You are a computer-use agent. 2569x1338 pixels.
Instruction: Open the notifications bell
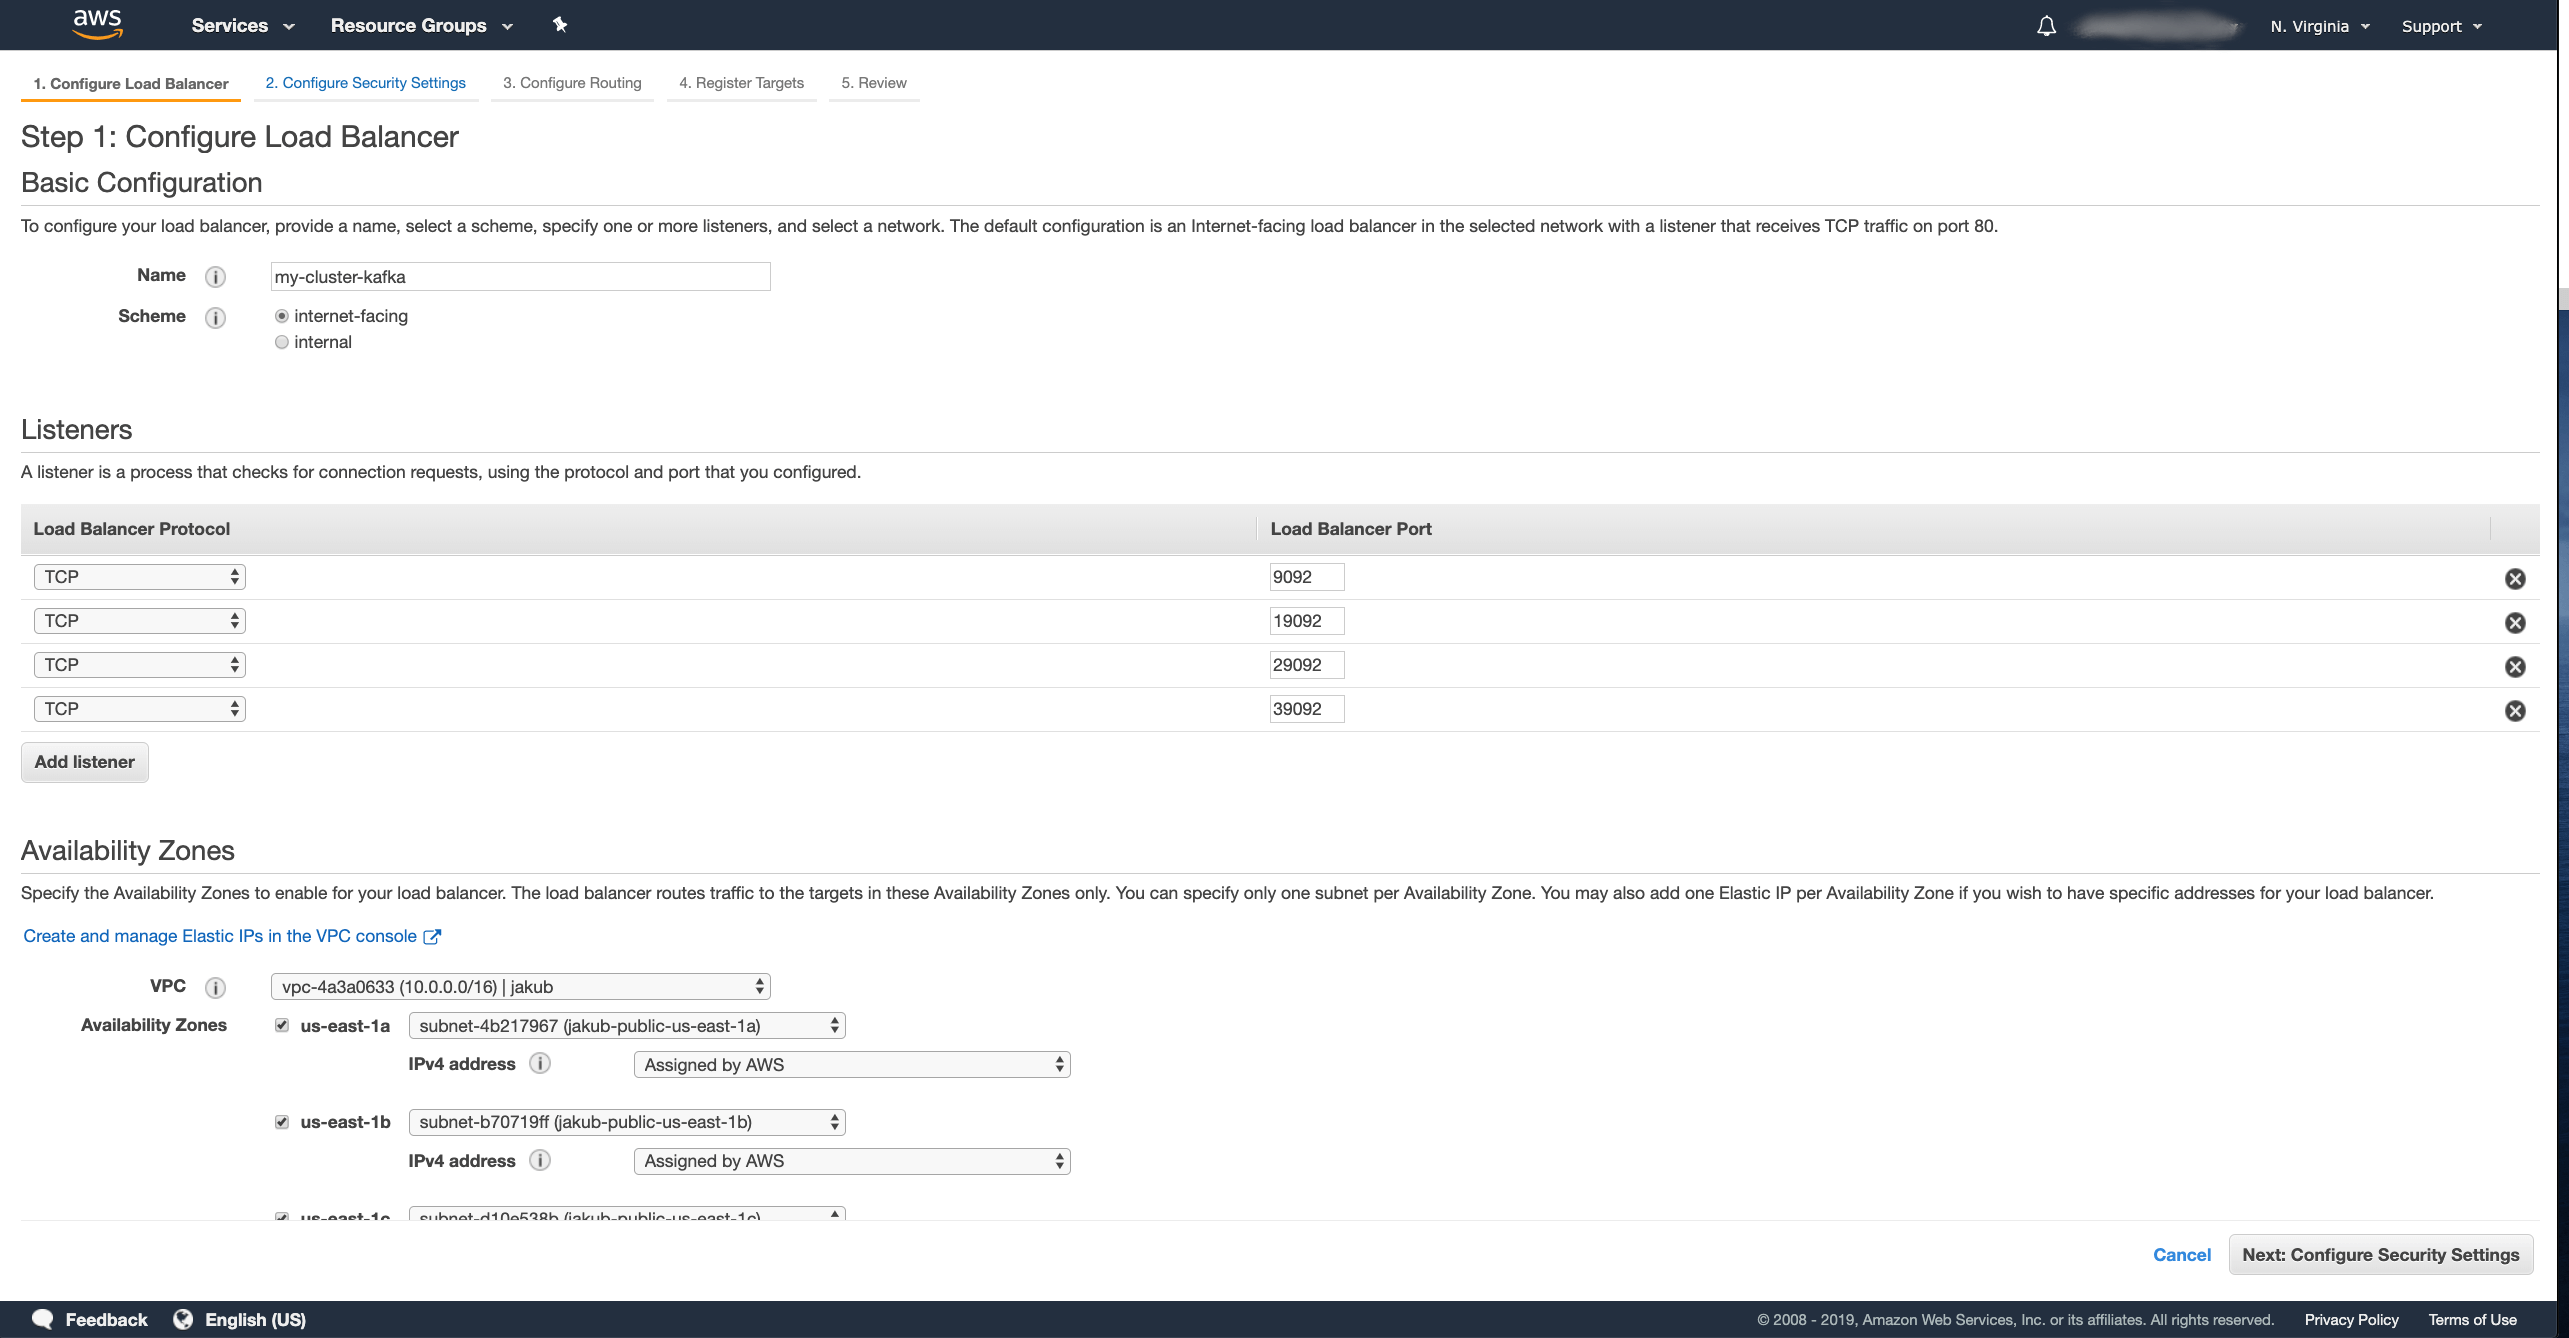(x=2046, y=26)
